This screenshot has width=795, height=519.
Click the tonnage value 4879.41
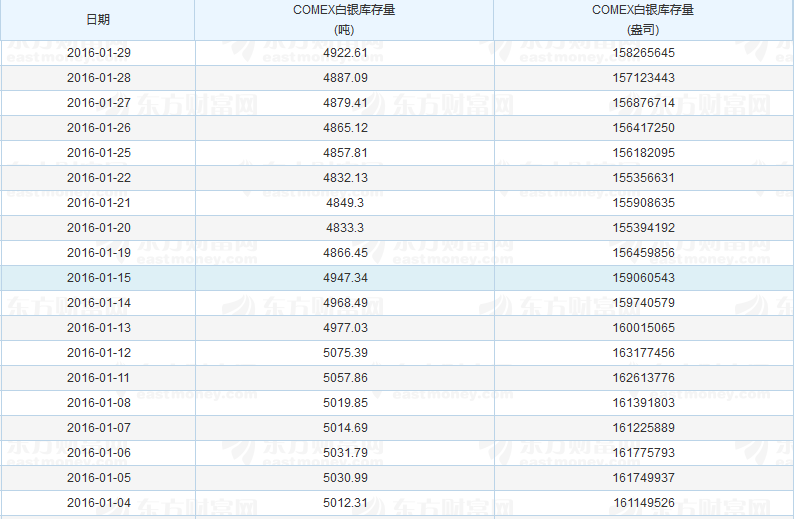(345, 103)
